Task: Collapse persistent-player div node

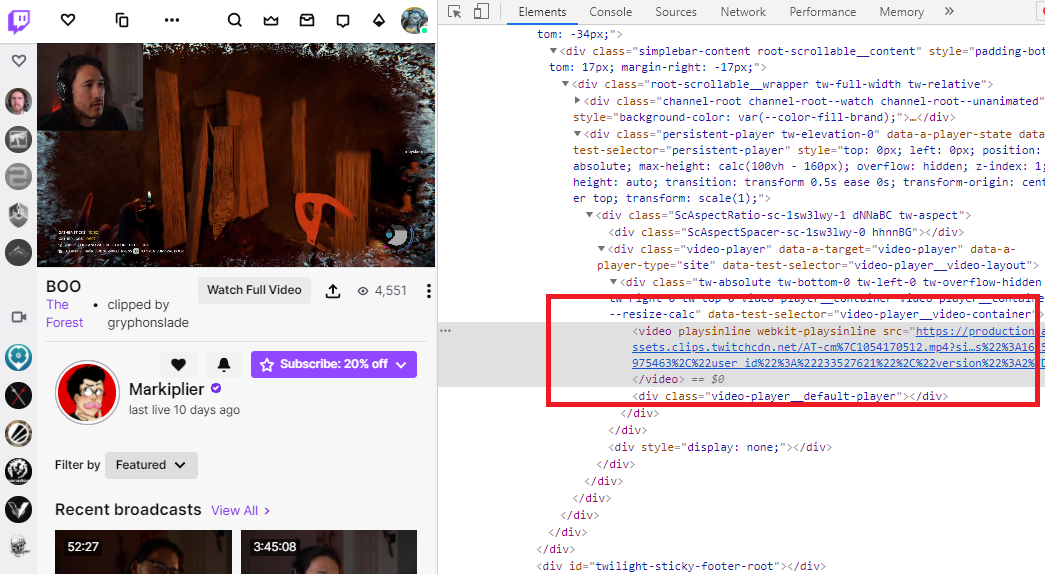Action: pyautogui.click(x=577, y=134)
